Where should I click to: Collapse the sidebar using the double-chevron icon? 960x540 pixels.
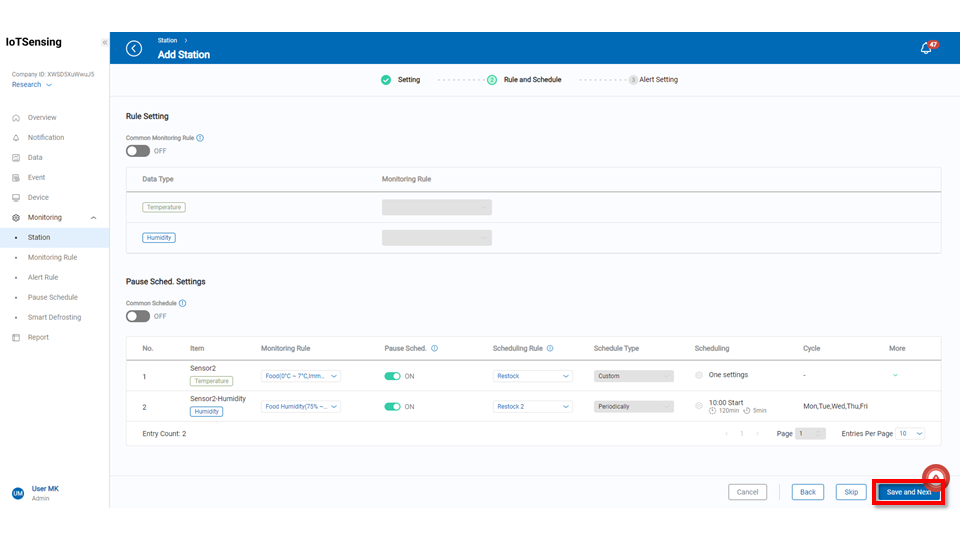click(105, 43)
